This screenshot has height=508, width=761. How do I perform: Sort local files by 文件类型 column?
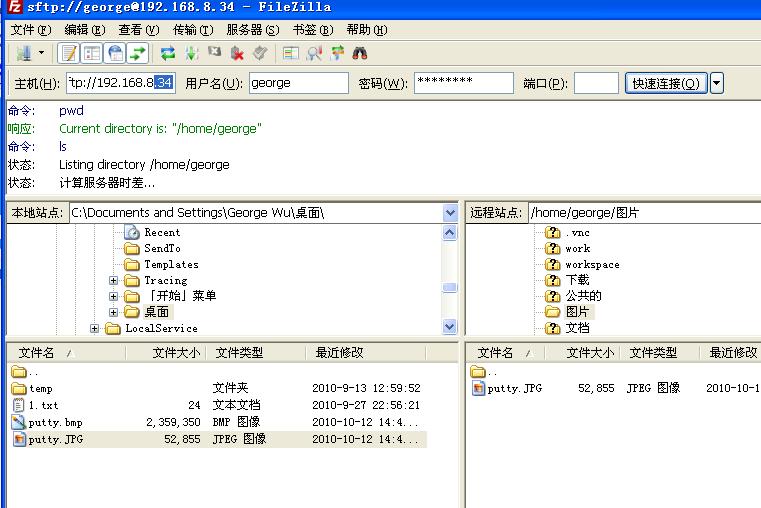coord(256,353)
